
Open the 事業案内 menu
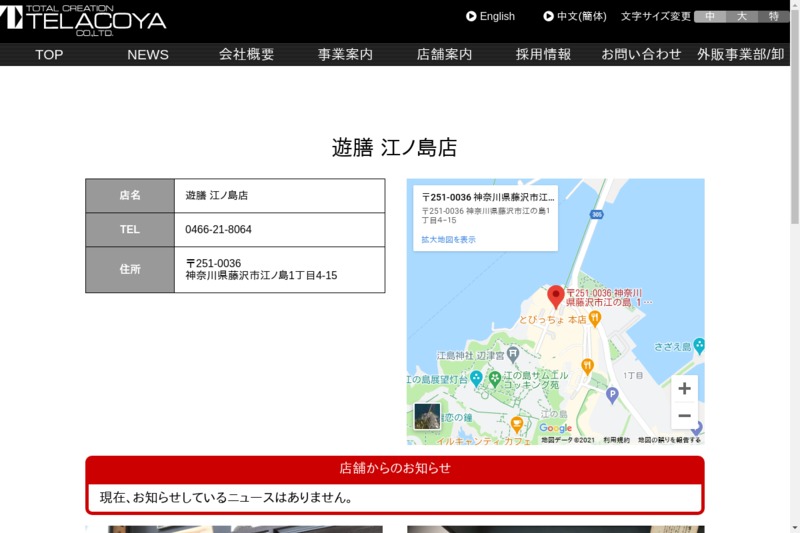pyautogui.click(x=345, y=54)
